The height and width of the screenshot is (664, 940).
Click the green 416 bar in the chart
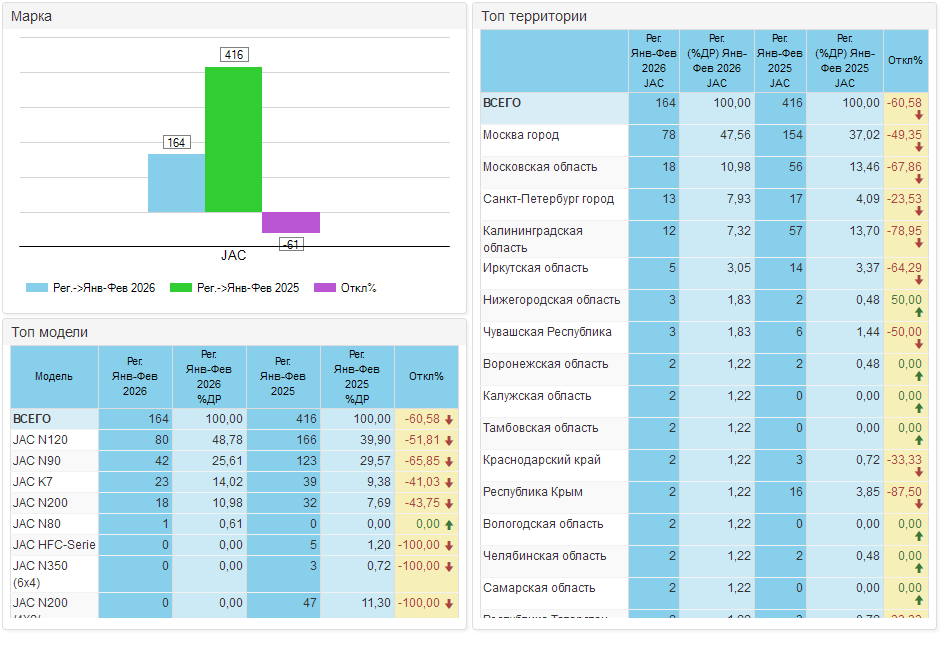click(x=234, y=139)
